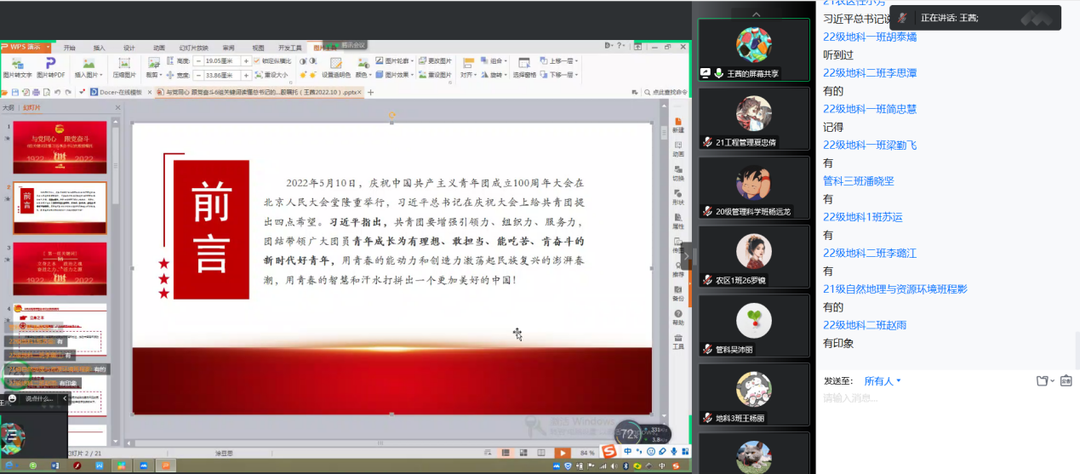Open the 动画 sidebar panel icon
This screenshot has height=474, width=1080.
pos(678,147)
